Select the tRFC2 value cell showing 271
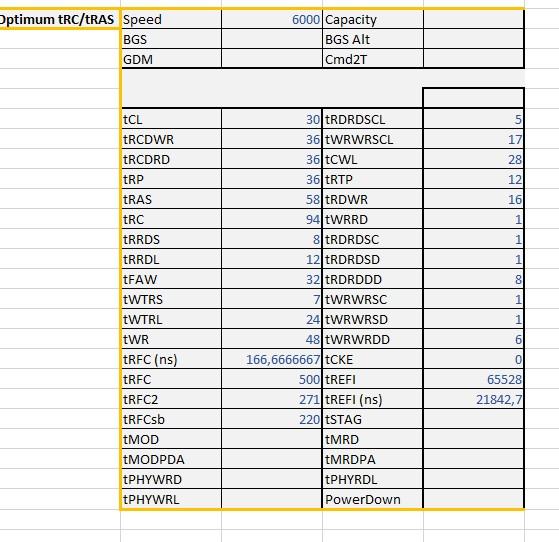 point(272,399)
